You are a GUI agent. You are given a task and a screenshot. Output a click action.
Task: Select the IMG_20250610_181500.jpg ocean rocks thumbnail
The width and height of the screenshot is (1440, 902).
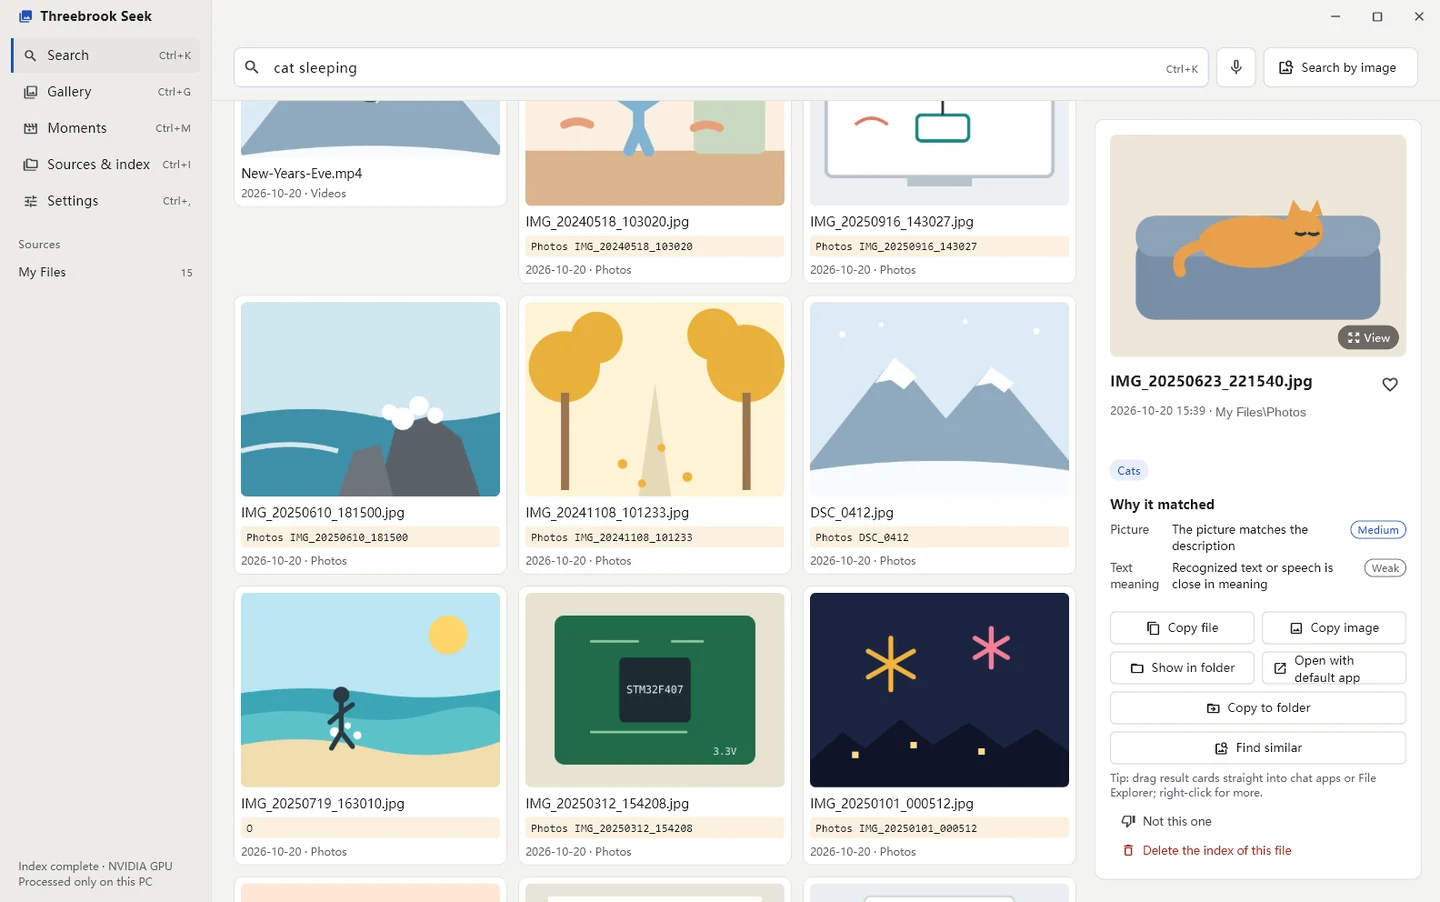click(x=370, y=399)
